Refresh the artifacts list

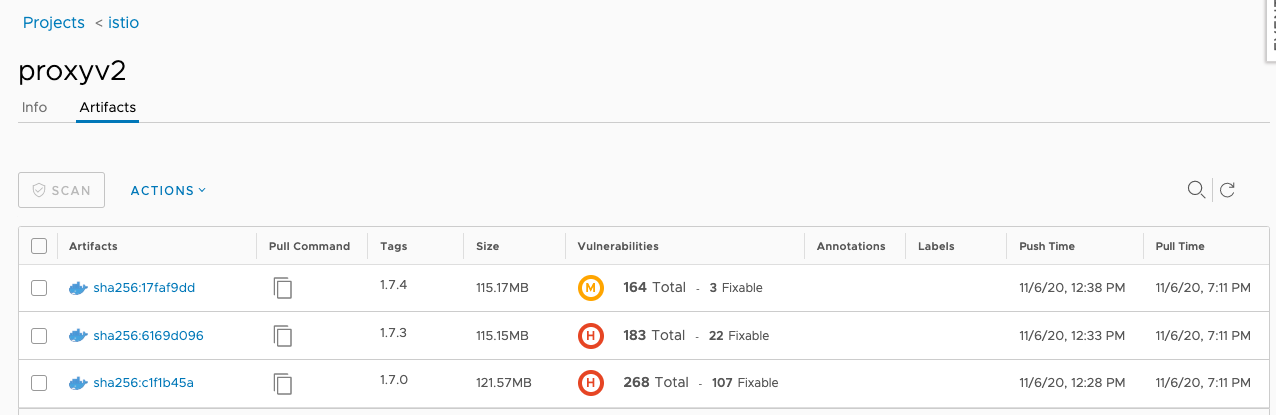pyautogui.click(x=1228, y=190)
